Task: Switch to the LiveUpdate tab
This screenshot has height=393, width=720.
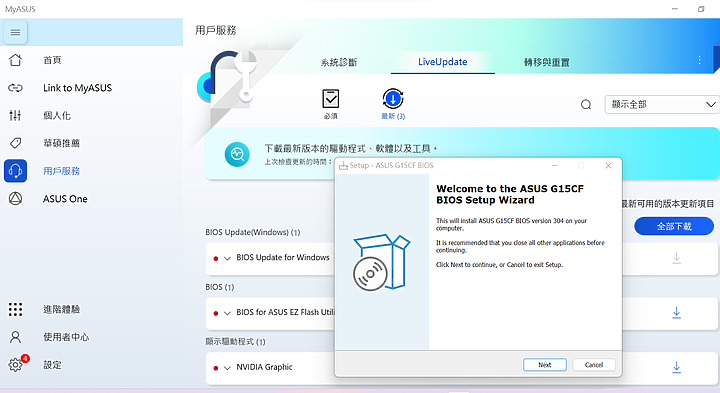Action: pyautogui.click(x=443, y=62)
